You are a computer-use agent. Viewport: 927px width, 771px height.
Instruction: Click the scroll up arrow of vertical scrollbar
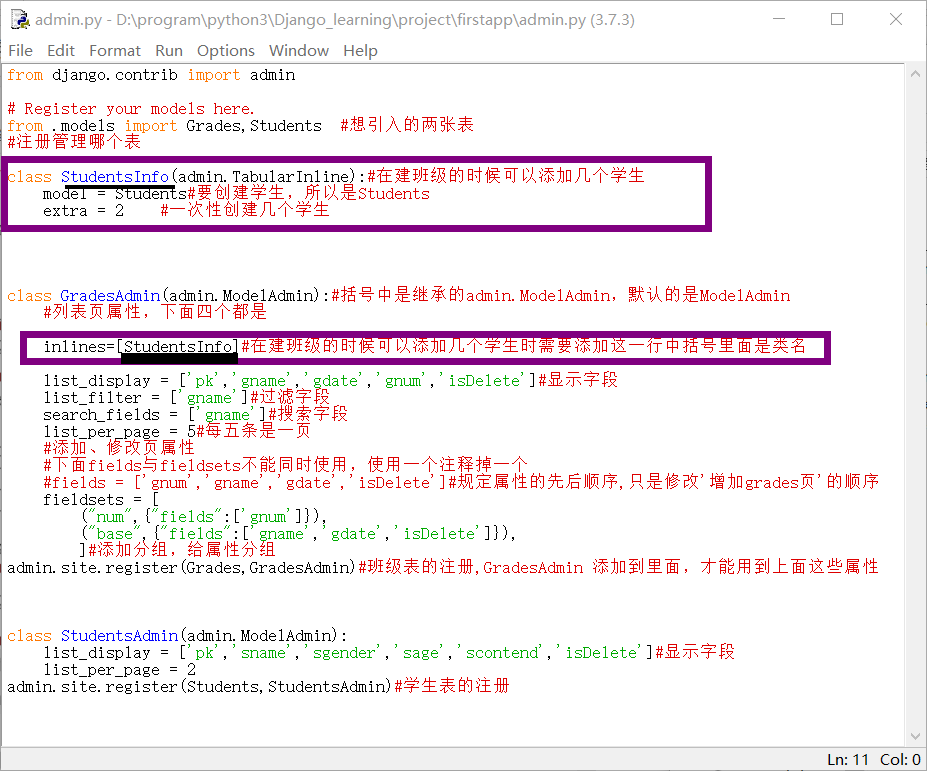point(915,74)
